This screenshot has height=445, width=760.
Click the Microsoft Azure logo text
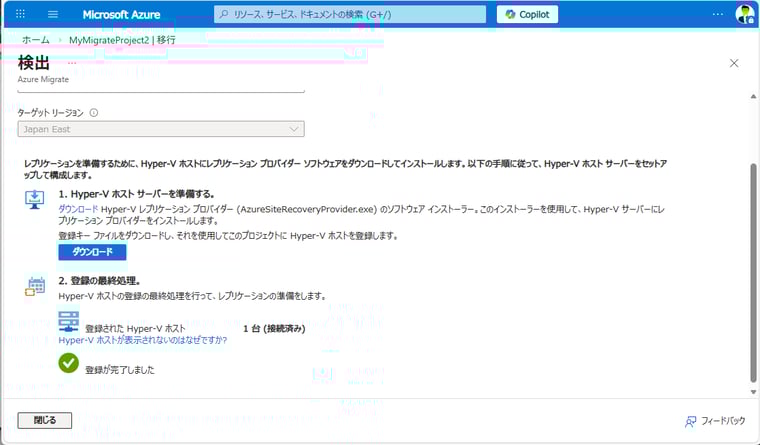121,15
